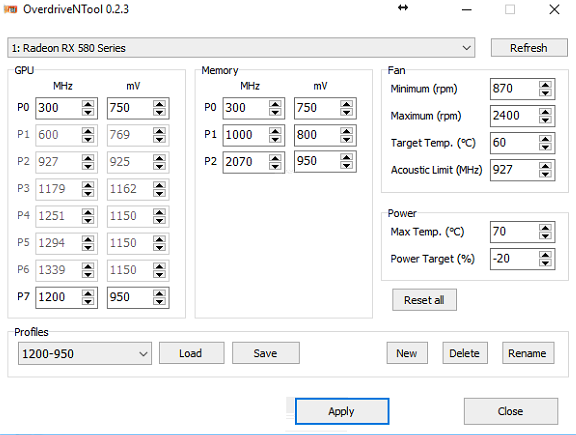Viewport: 576px width, 435px height.
Task: Click the Close button at bottom
Action: click(x=511, y=411)
